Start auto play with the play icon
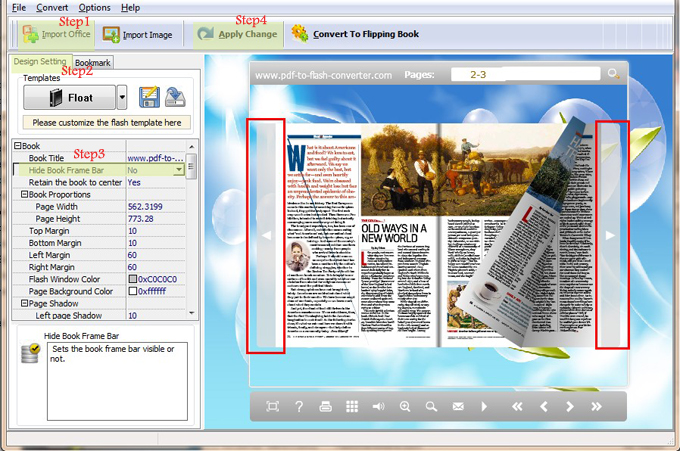The width and height of the screenshot is (680, 451). (484, 406)
